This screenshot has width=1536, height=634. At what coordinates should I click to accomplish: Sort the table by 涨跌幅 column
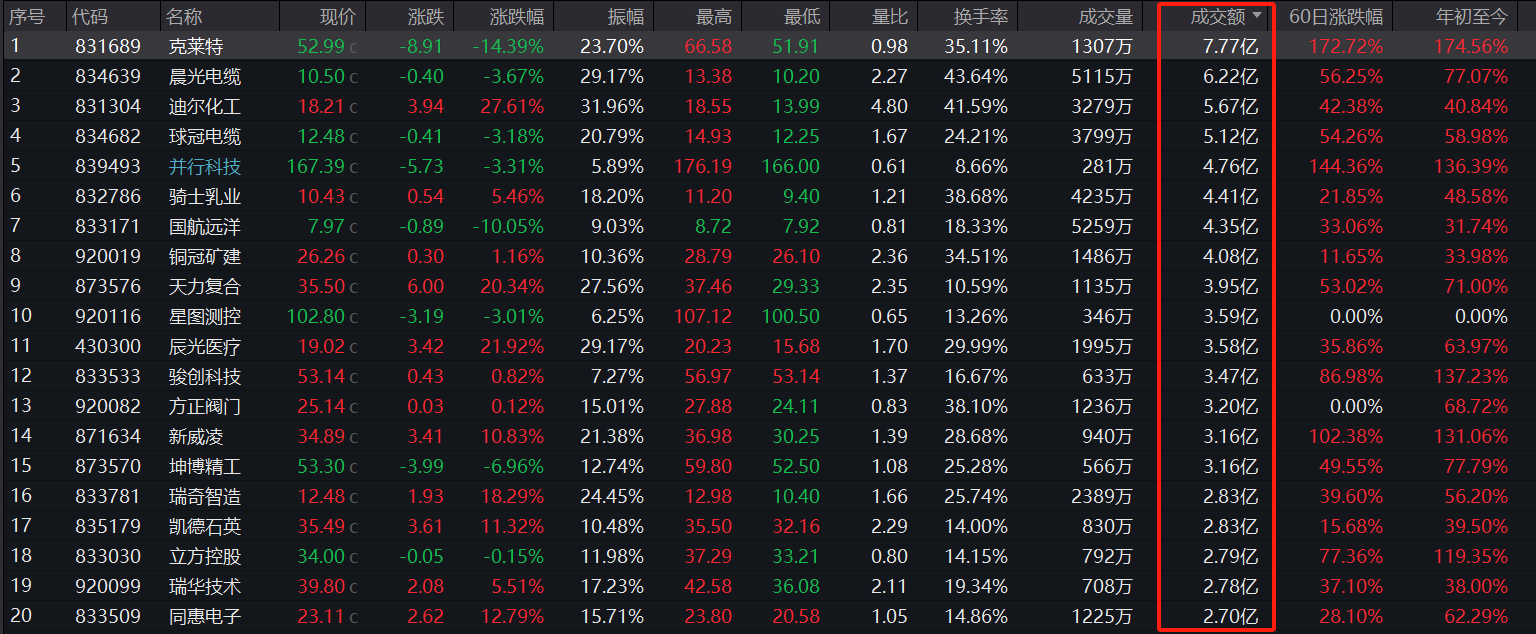(517, 17)
